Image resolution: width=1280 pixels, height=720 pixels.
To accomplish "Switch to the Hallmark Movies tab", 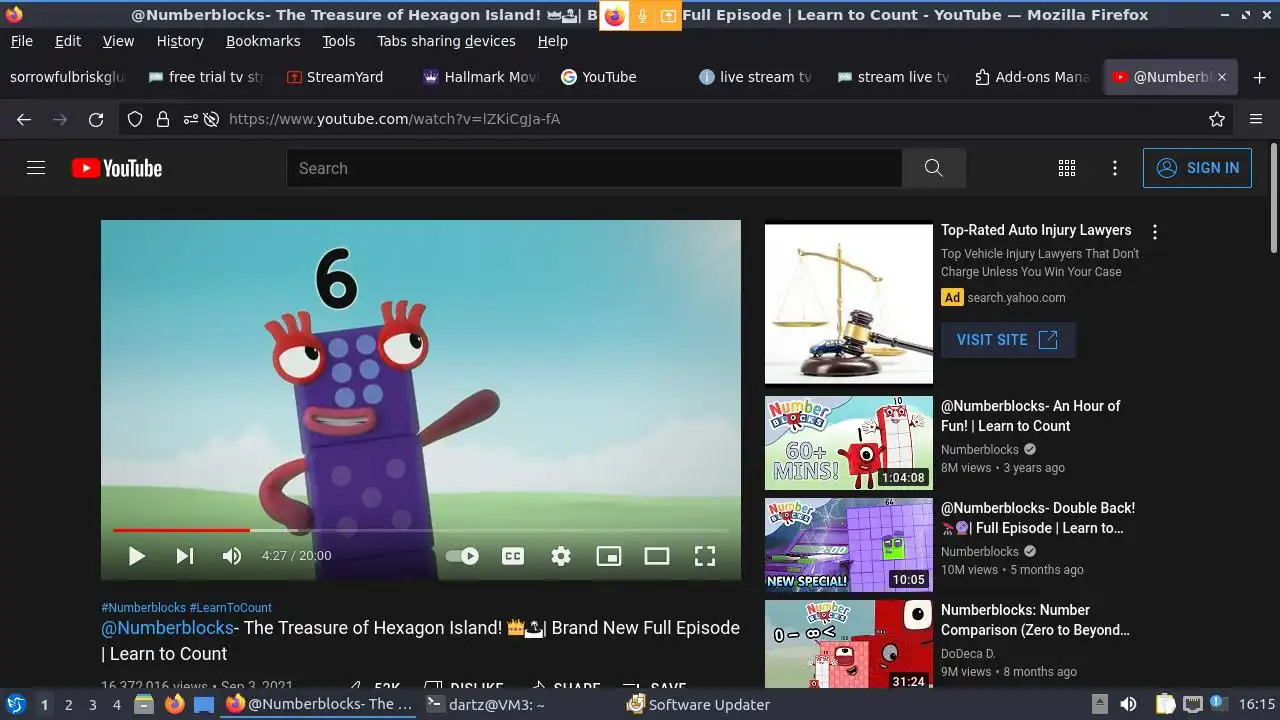I will coord(481,77).
